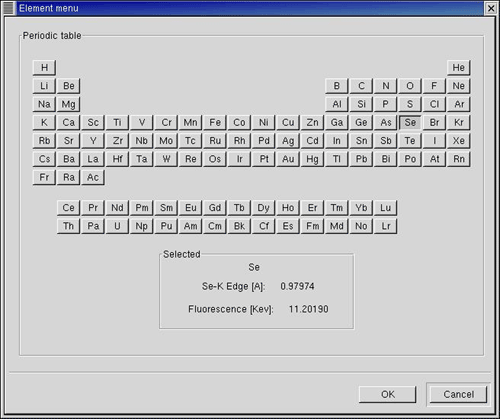Pick the Au element button

[x=288, y=159]
